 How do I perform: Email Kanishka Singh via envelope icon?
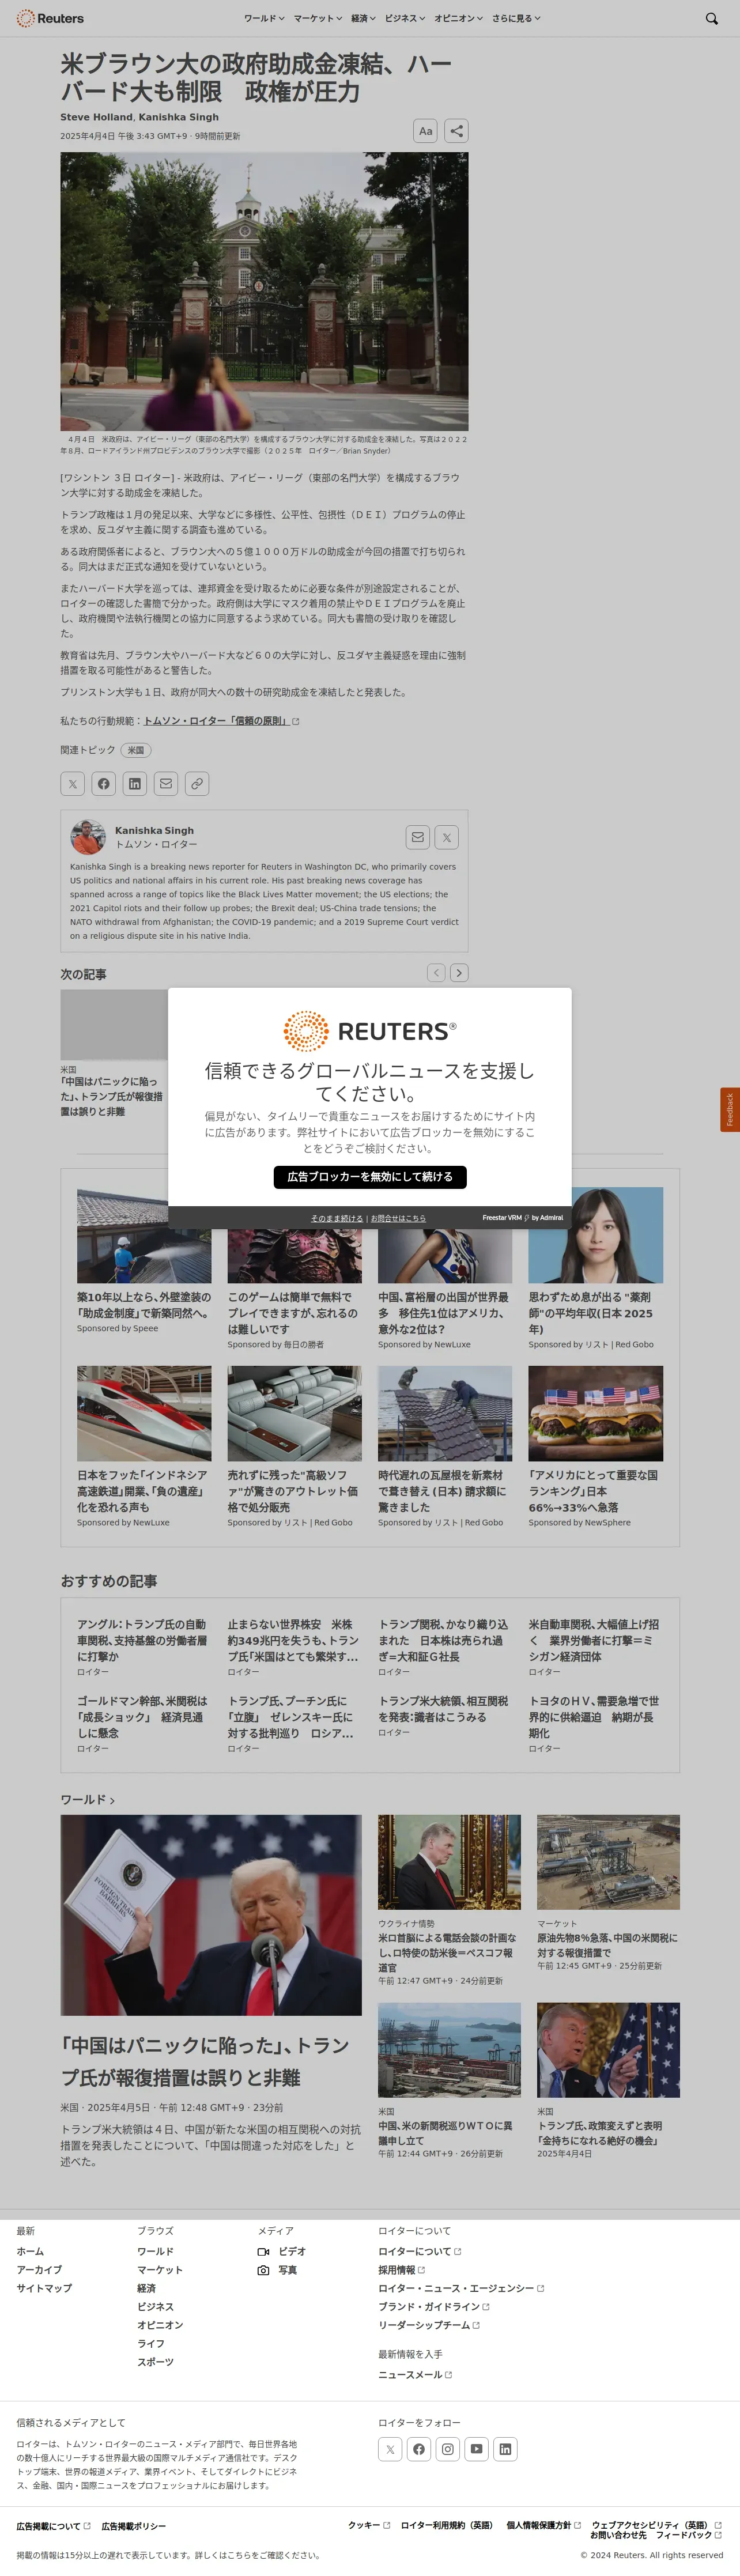(x=418, y=837)
